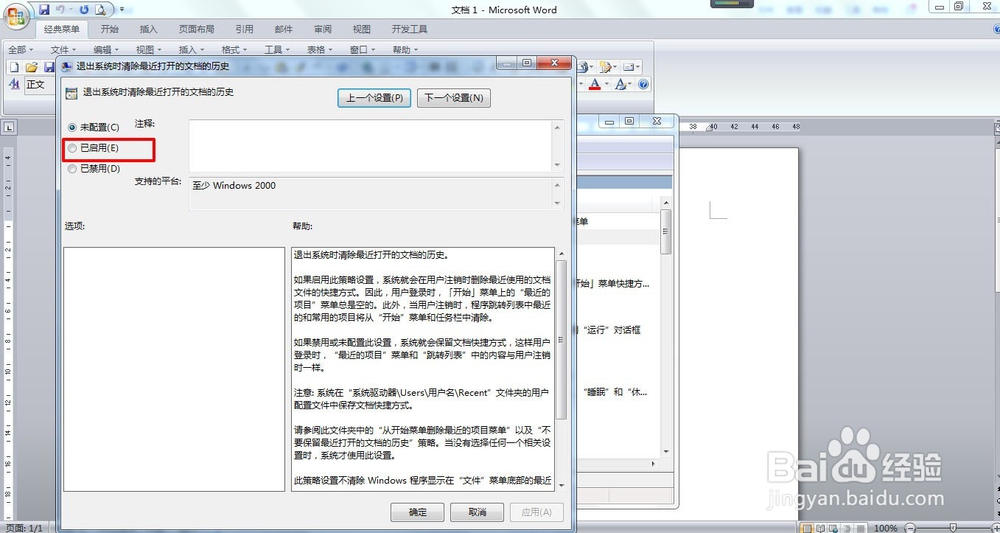Open the 正文 style combo box
This screenshot has width=1000, height=533.
click(x=40, y=84)
